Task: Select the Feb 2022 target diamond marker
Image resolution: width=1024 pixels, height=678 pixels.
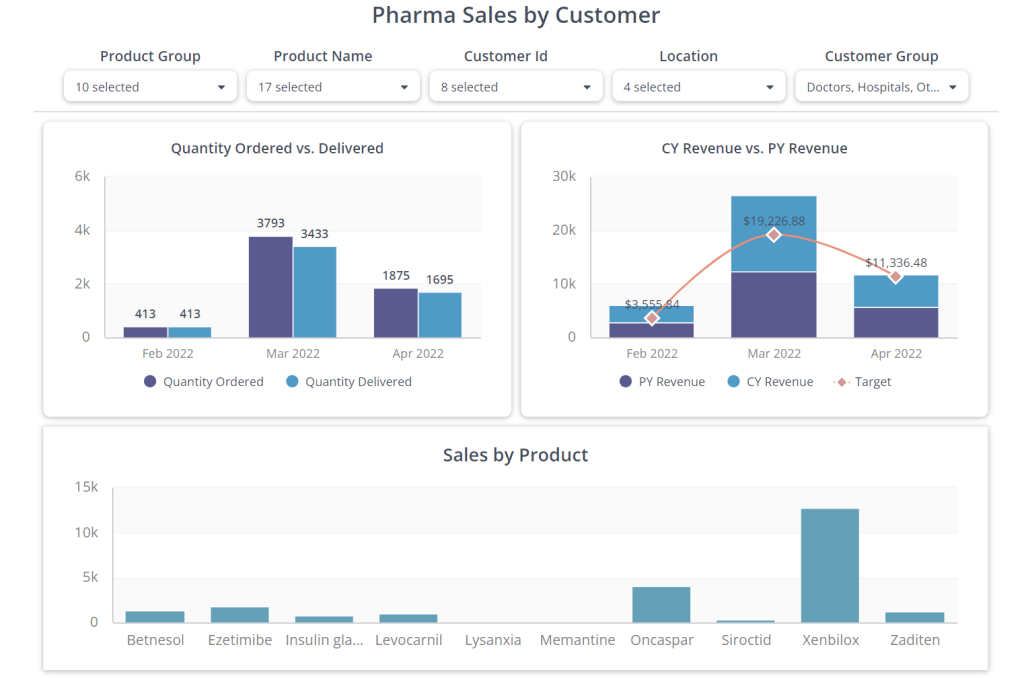Action: point(652,318)
